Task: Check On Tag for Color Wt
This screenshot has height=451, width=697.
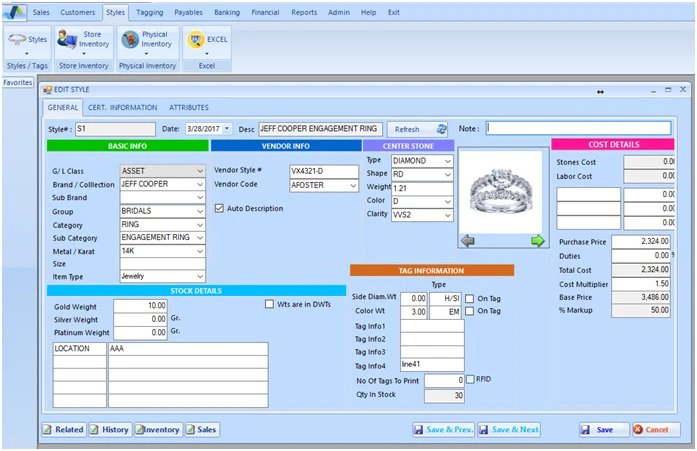Action: tap(469, 311)
